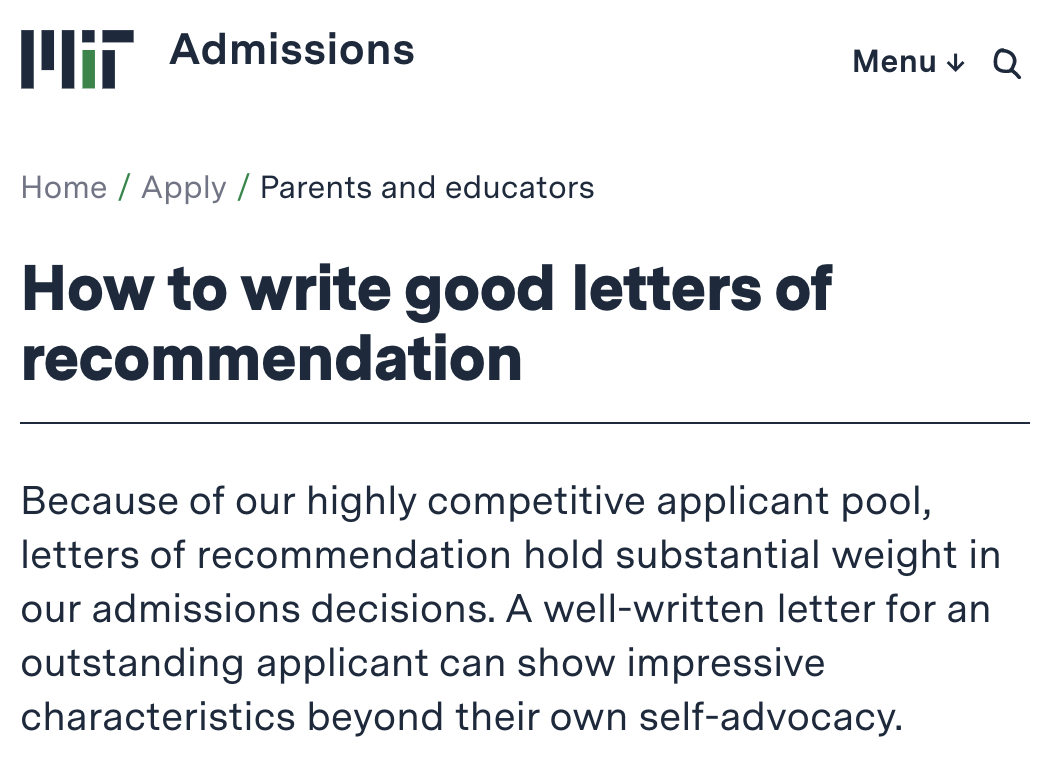
Task: Click the green slash after Home
Action: [124, 187]
